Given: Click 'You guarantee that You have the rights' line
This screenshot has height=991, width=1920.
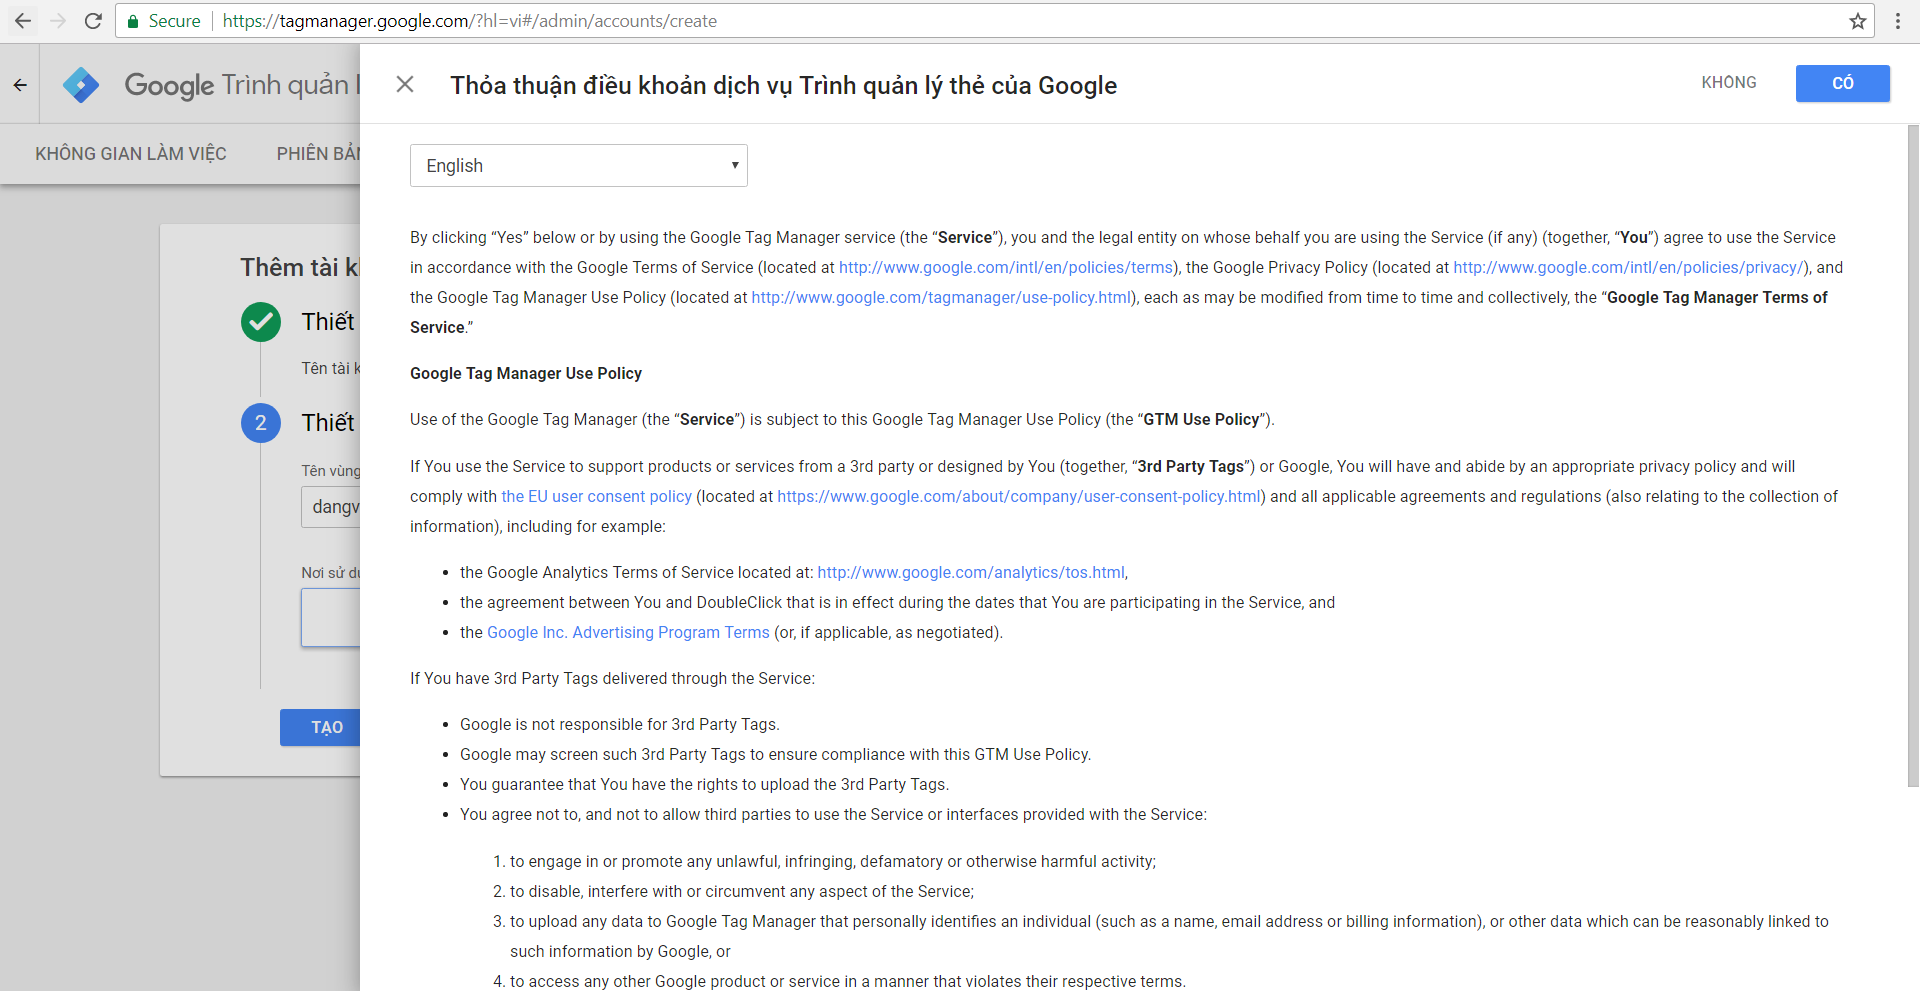Looking at the screenshot, I should [x=705, y=784].
